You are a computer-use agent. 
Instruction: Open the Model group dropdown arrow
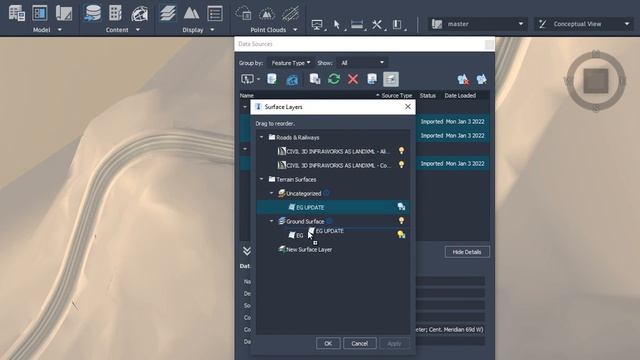click(60, 30)
